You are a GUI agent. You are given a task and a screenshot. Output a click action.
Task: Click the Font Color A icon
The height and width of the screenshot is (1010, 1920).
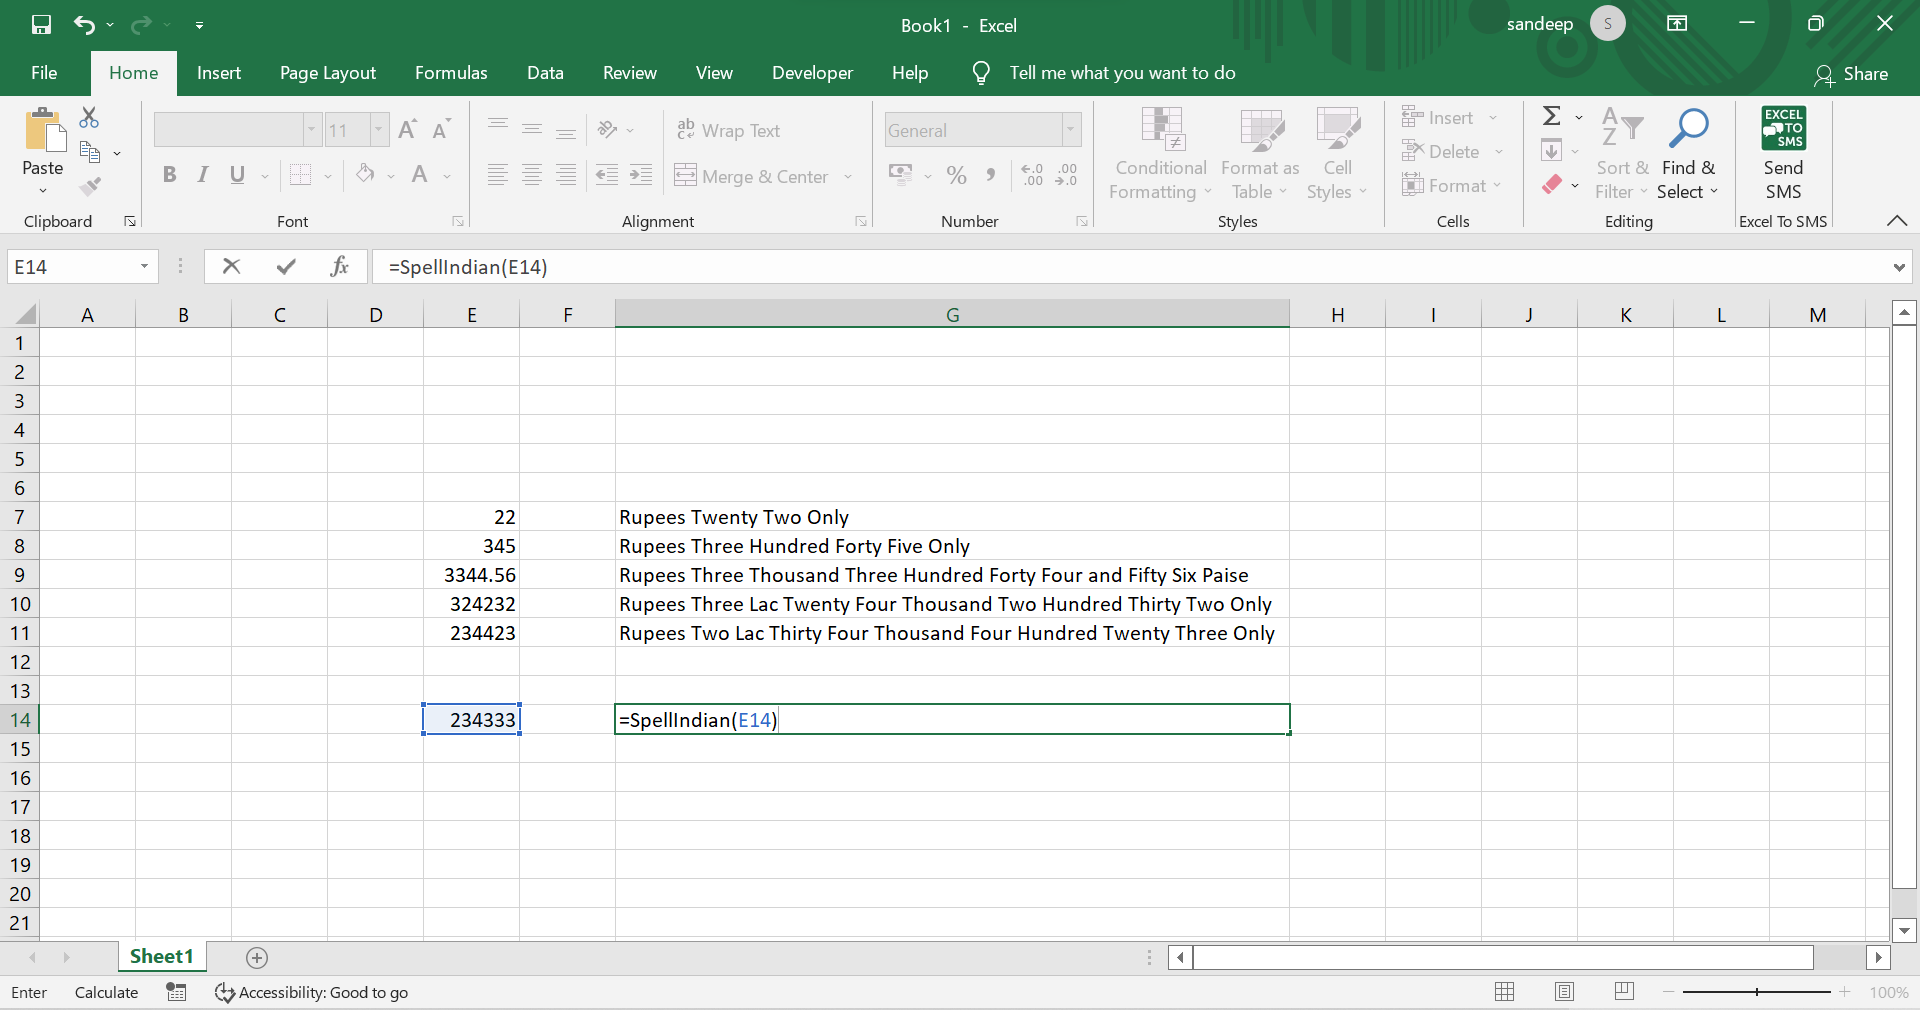[x=420, y=174]
